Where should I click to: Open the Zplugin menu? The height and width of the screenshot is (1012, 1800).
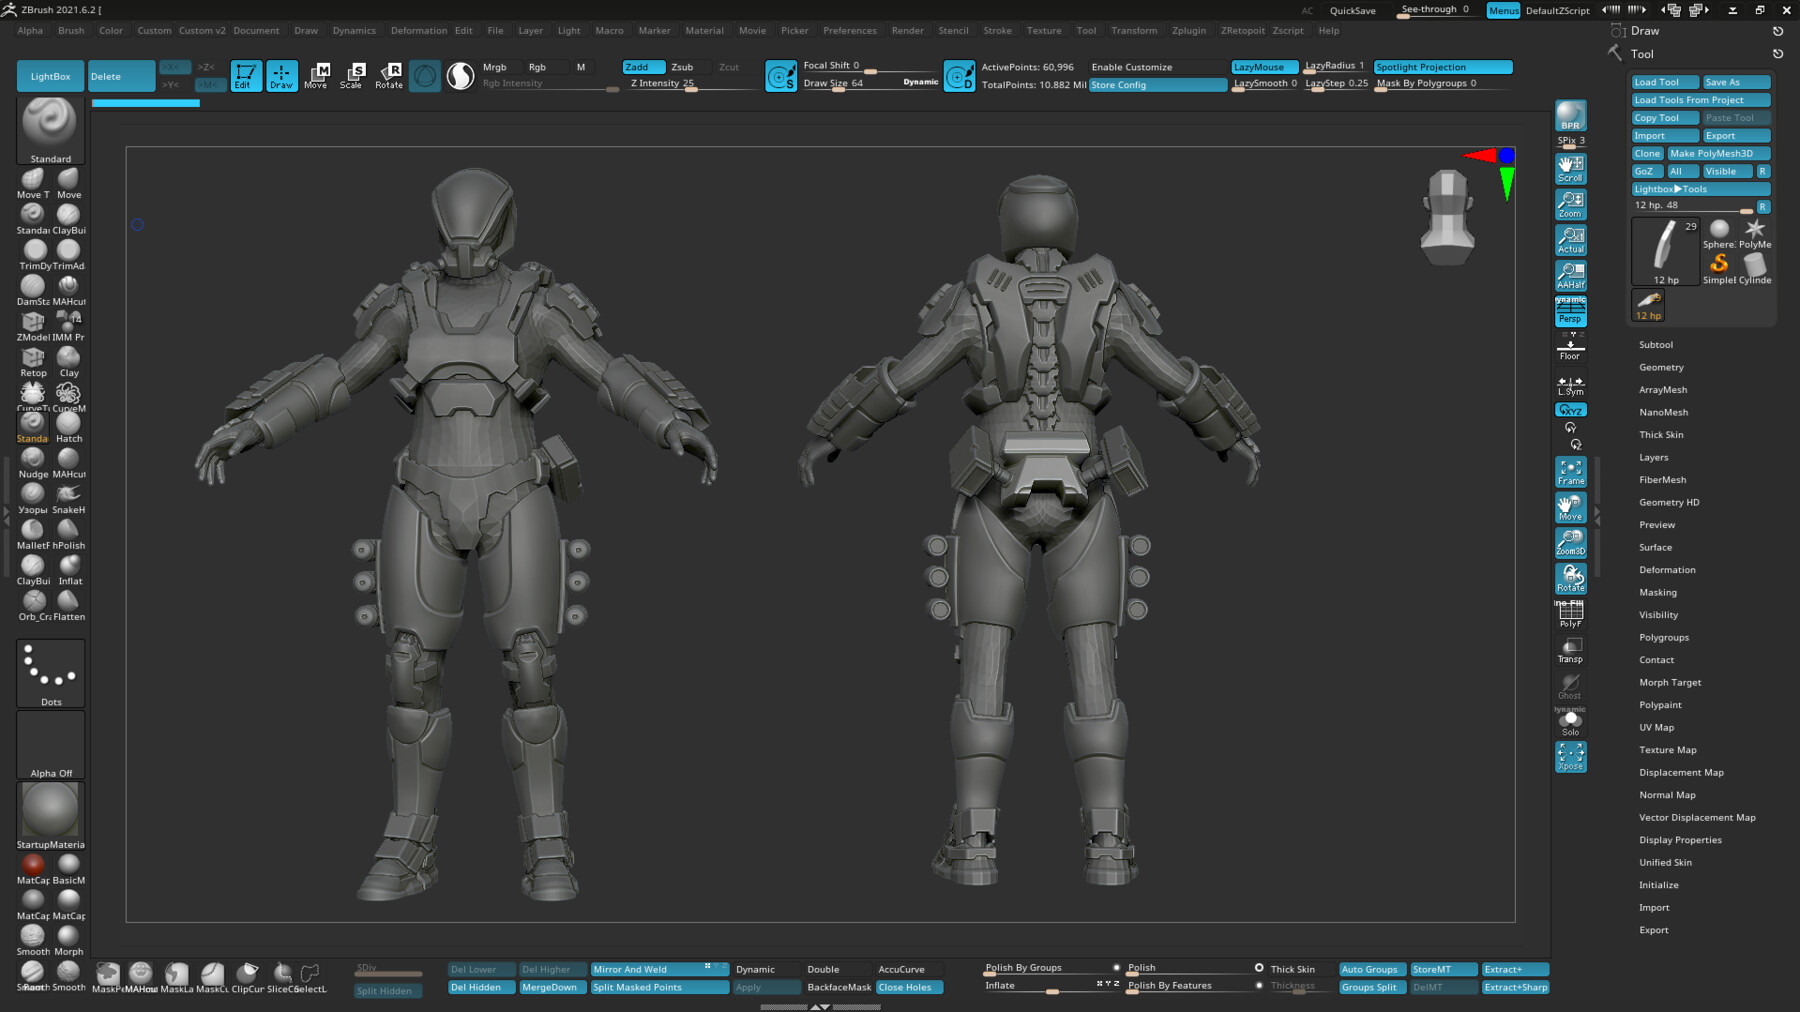(1188, 31)
